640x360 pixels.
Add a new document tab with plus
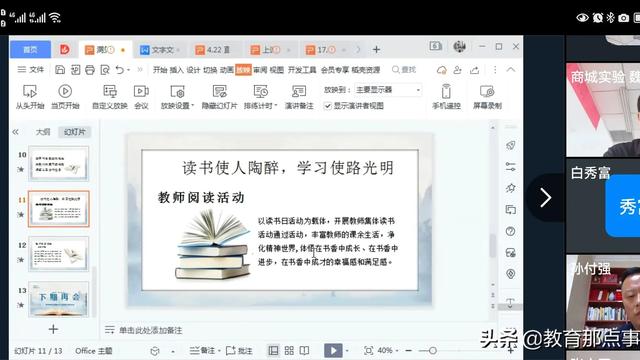(x=376, y=50)
